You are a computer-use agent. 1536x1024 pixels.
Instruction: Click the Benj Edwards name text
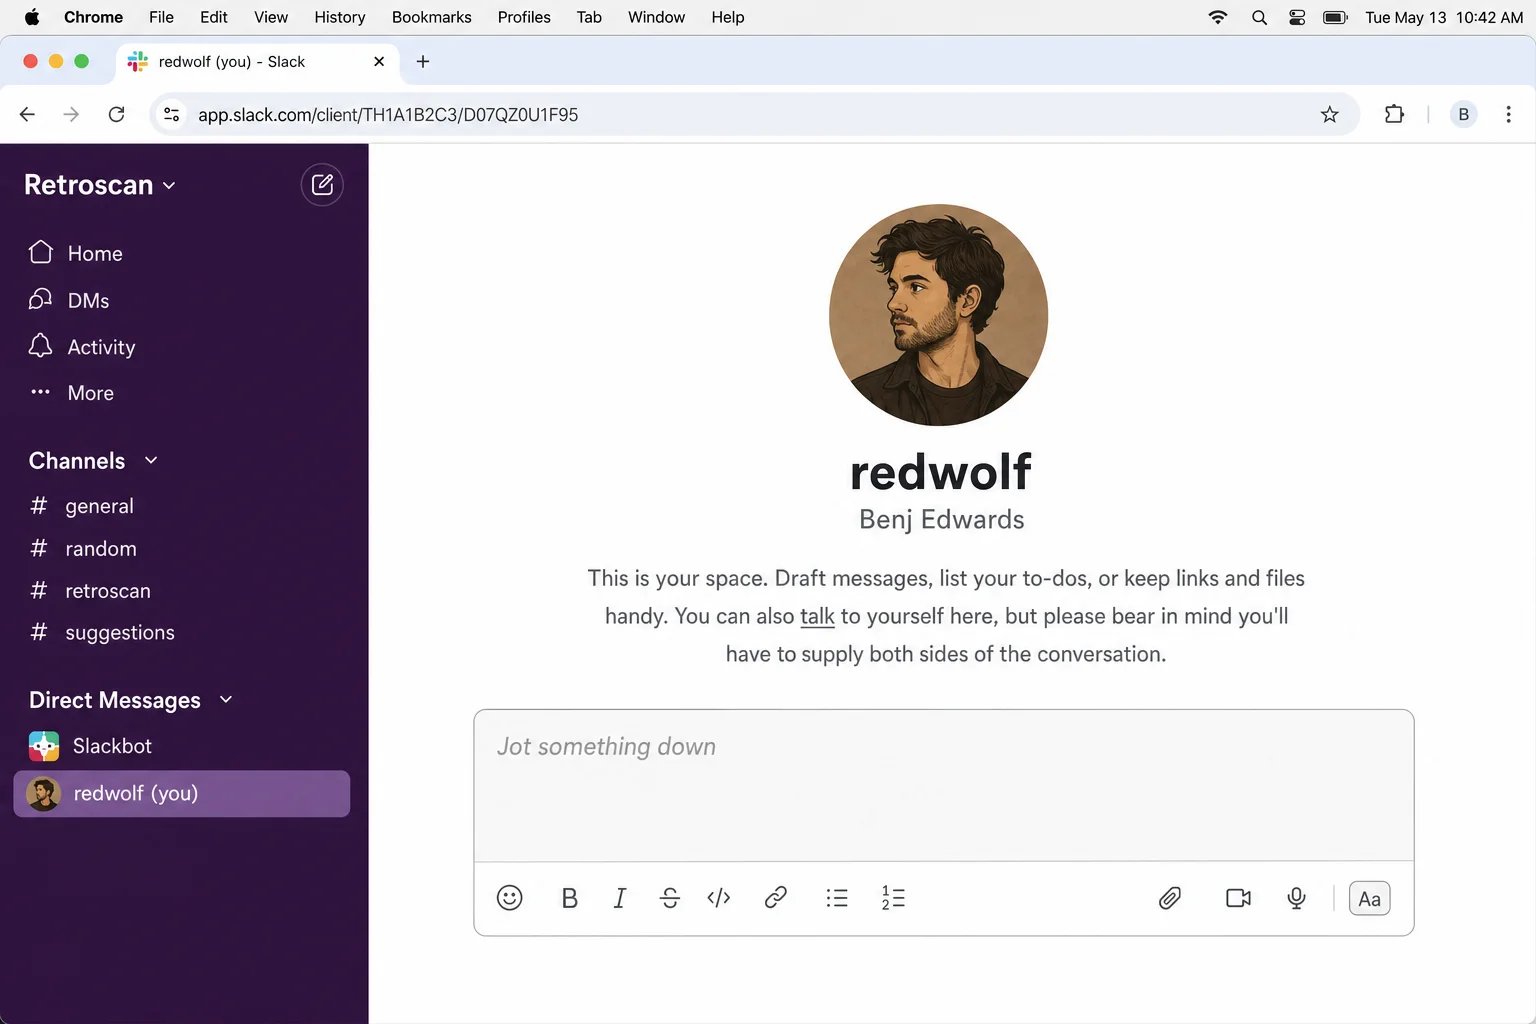tap(942, 520)
